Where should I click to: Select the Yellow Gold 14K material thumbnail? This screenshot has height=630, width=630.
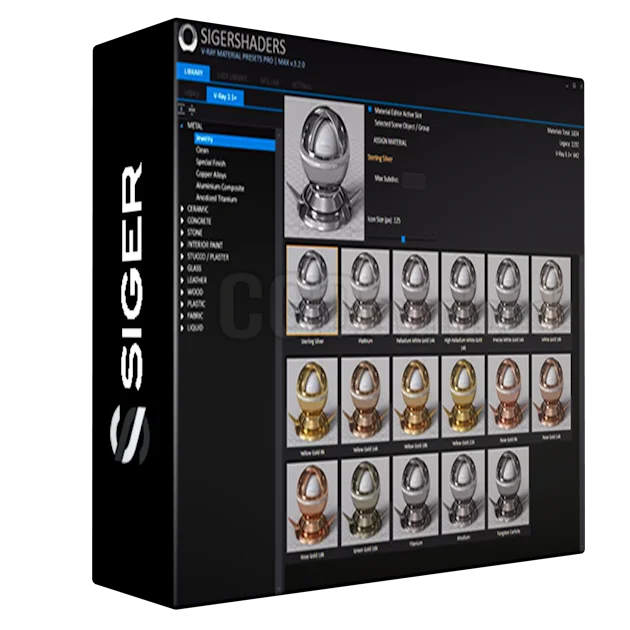click(365, 400)
